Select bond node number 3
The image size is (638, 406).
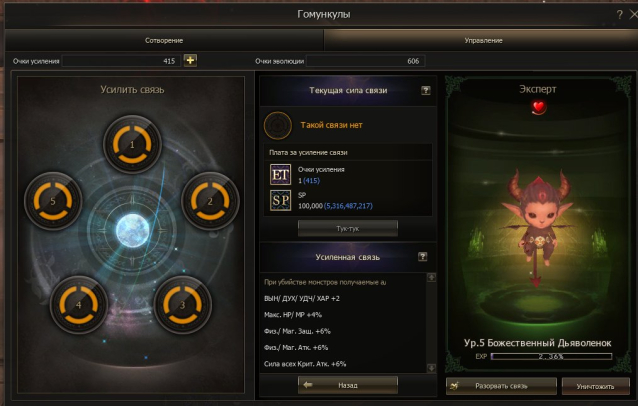[182, 305]
